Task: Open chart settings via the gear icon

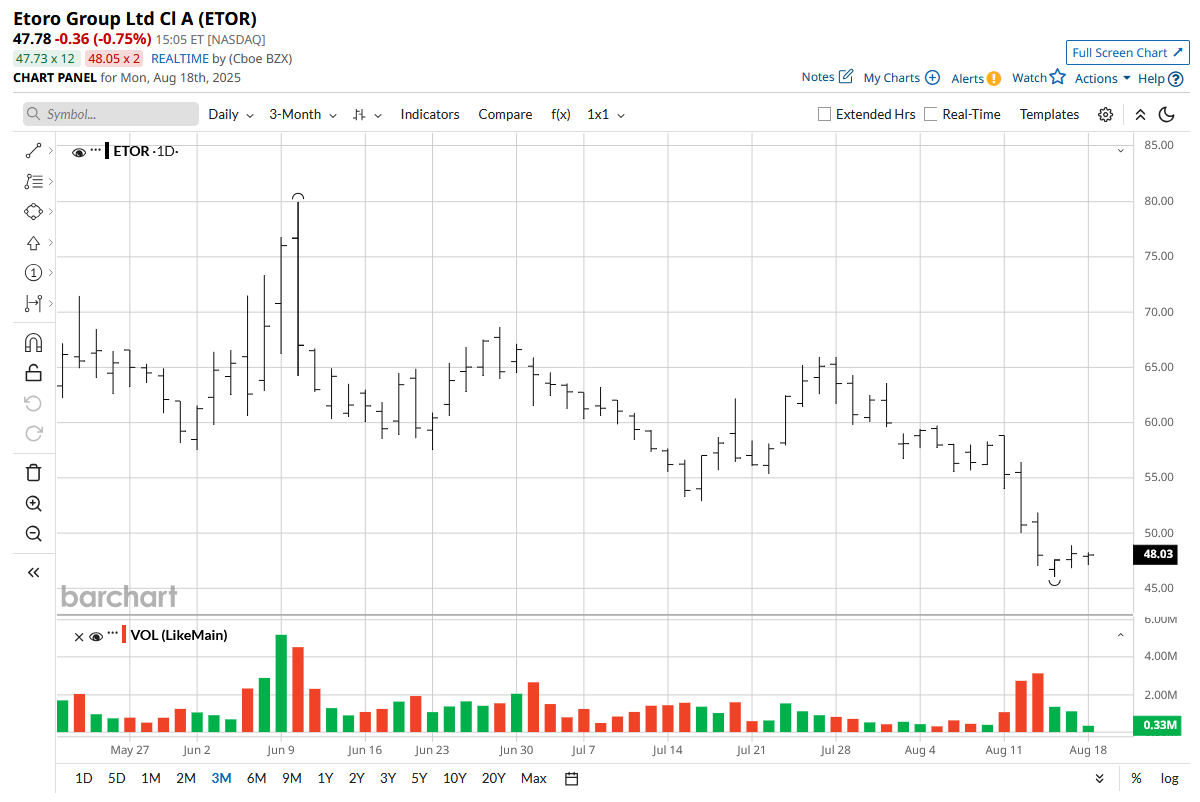Action: [1105, 114]
